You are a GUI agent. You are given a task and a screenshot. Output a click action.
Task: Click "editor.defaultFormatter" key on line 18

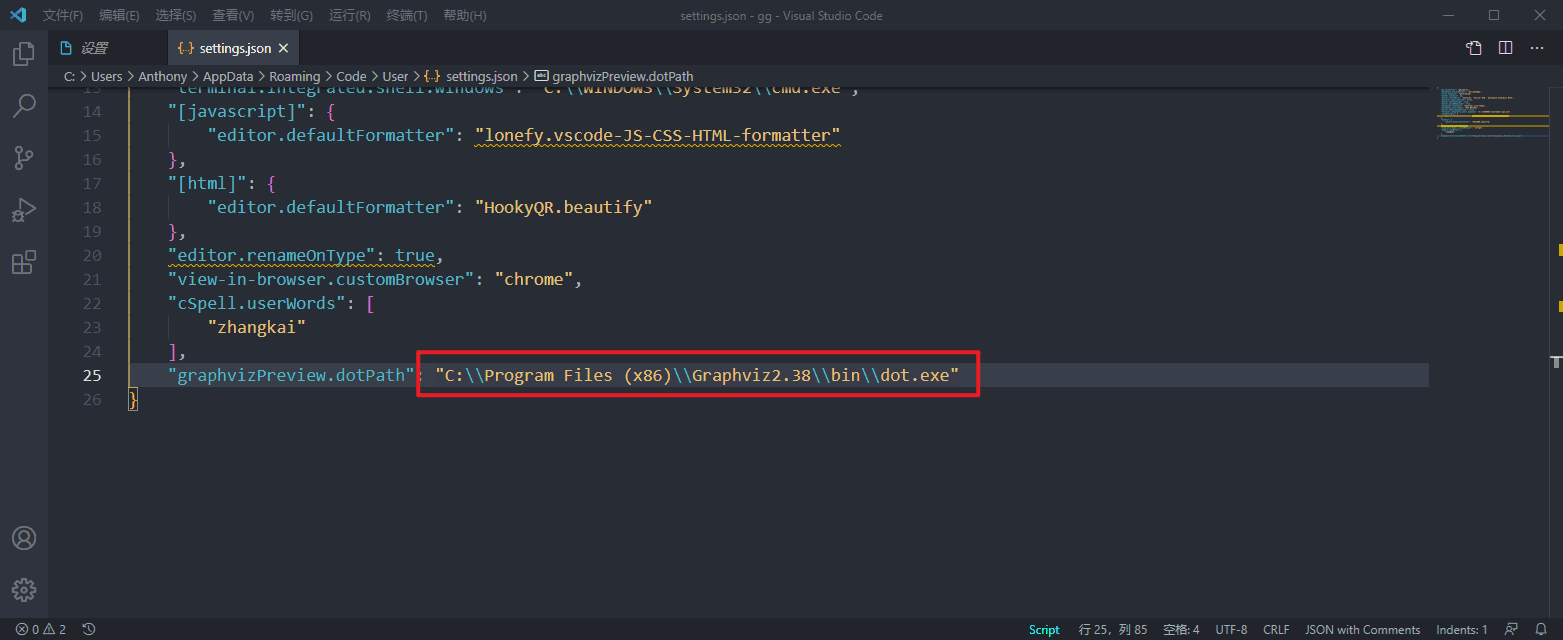tap(332, 208)
